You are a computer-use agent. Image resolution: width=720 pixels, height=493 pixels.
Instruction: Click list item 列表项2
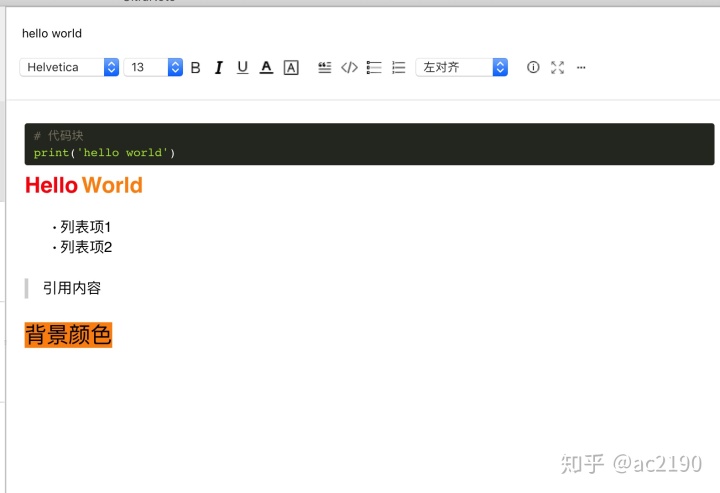[x=86, y=247]
